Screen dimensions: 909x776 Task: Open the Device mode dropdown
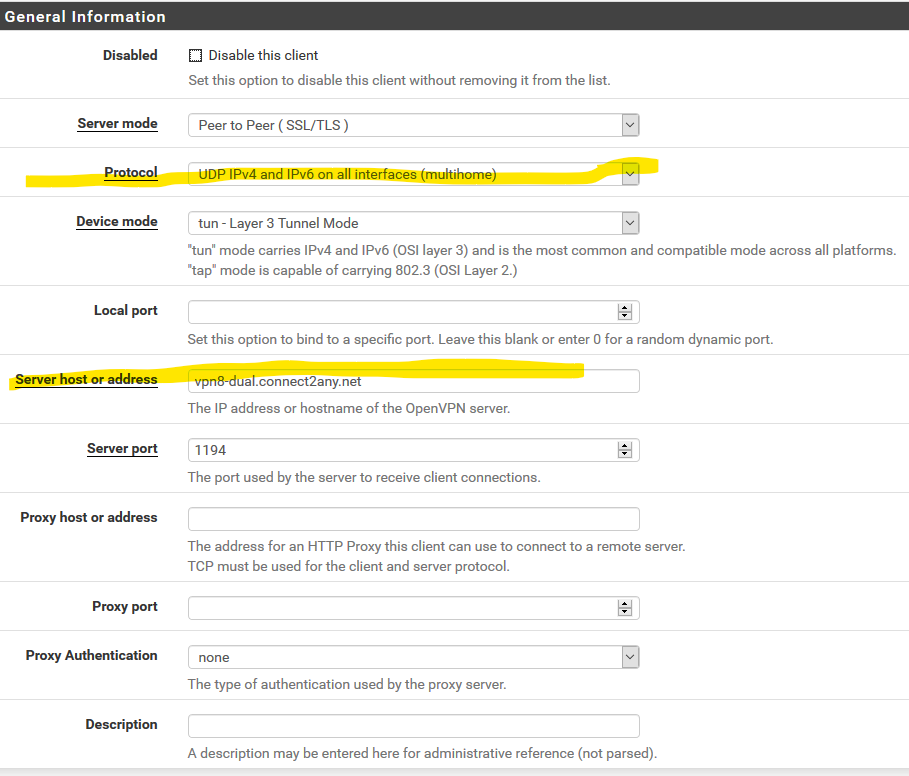pos(413,223)
